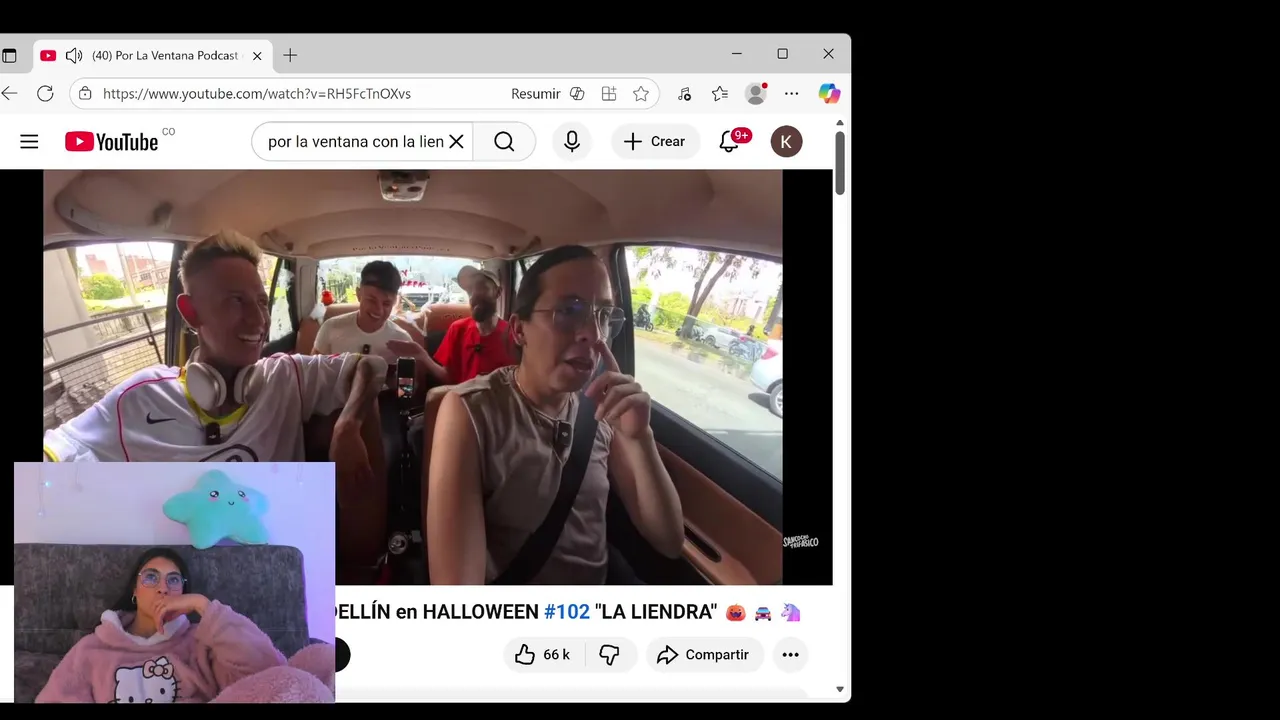1280x720 pixels.
Task: Focus the YouTube search field
Action: [356, 142]
